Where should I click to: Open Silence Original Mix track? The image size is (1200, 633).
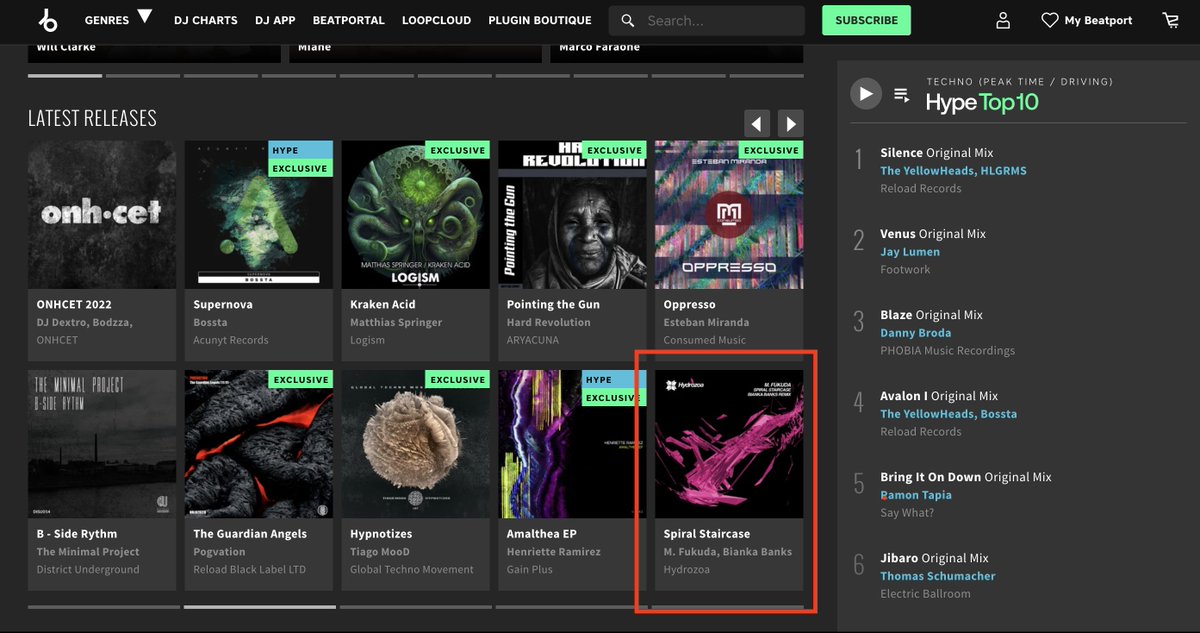click(x=937, y=153)
